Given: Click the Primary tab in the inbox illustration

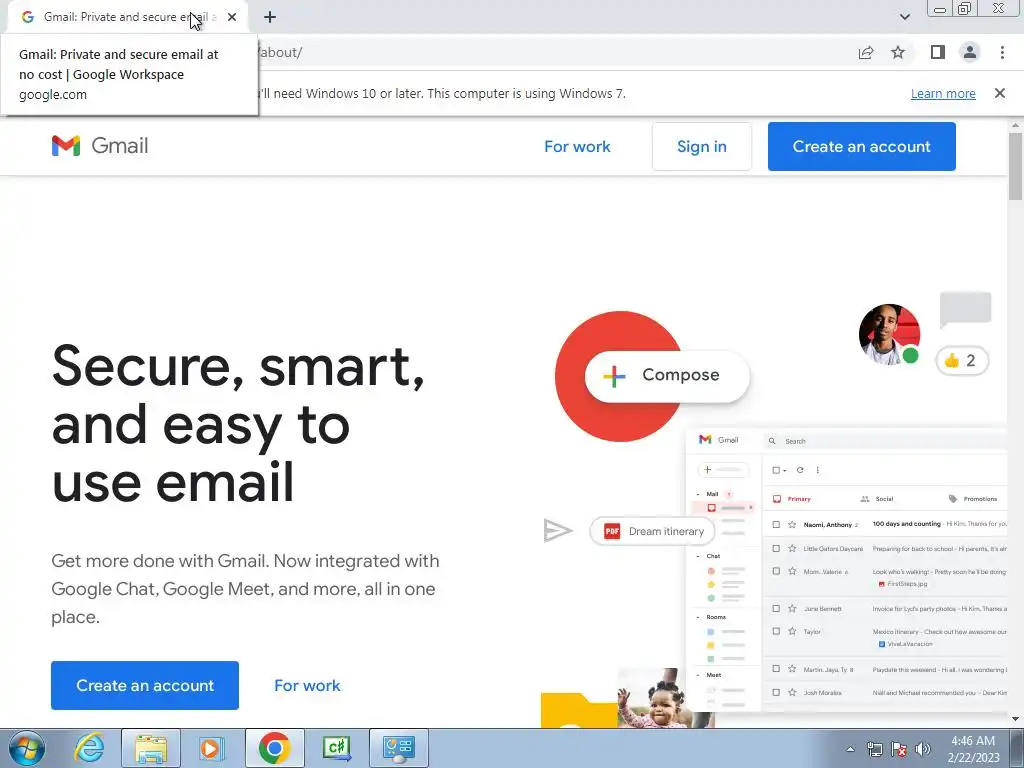Looking at the screenshot, I should [792, 499].
